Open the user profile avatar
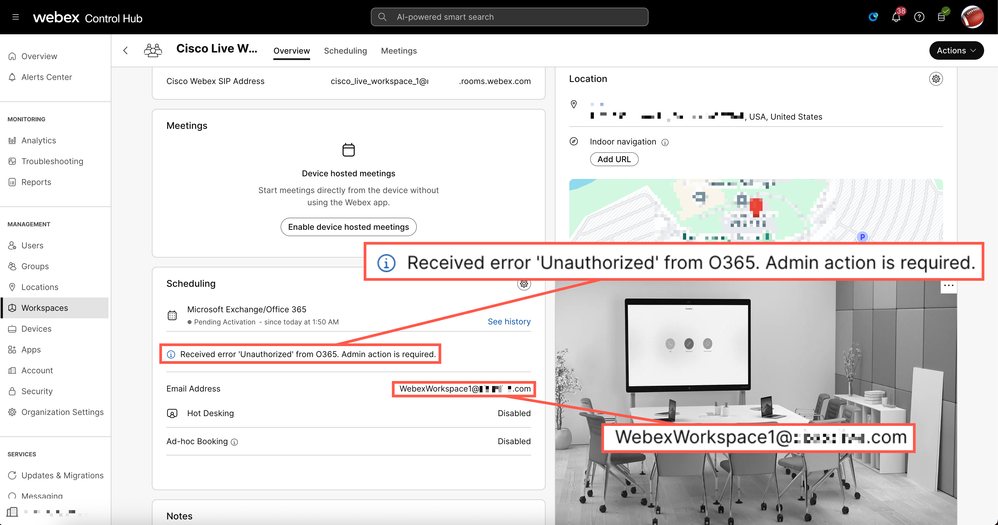The image size is (998, 525). click(x=972, y=17)
